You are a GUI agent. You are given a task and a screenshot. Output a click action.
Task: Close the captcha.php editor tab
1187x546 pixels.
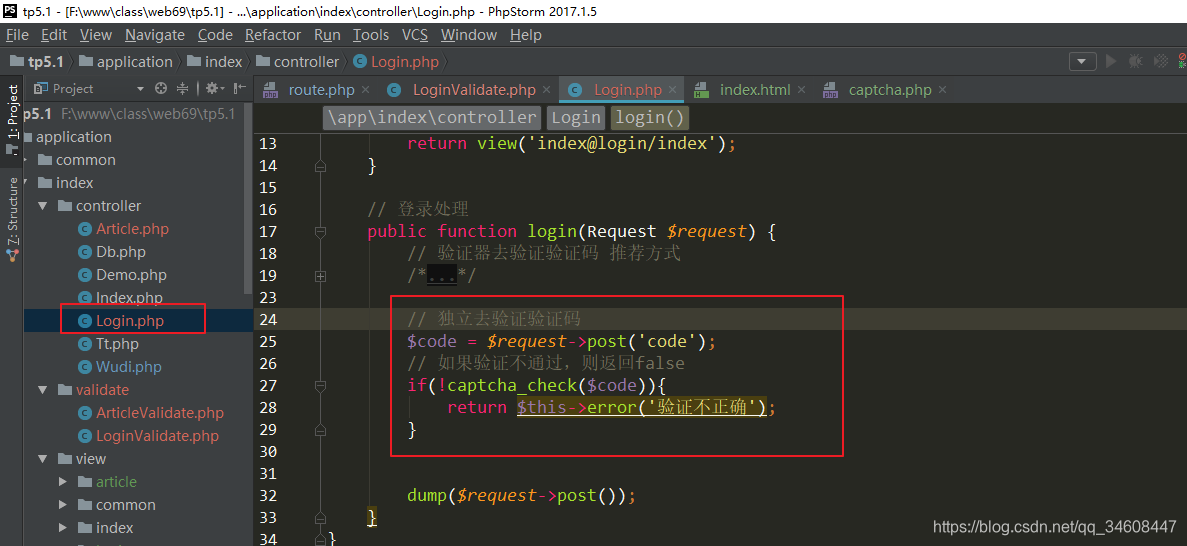(x=942, y=90)
